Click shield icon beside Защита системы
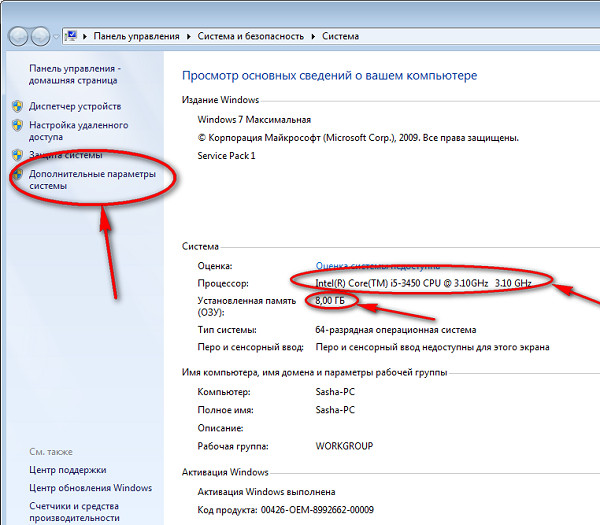The width and height of the screenshot is (600, 525). point(17,155)
